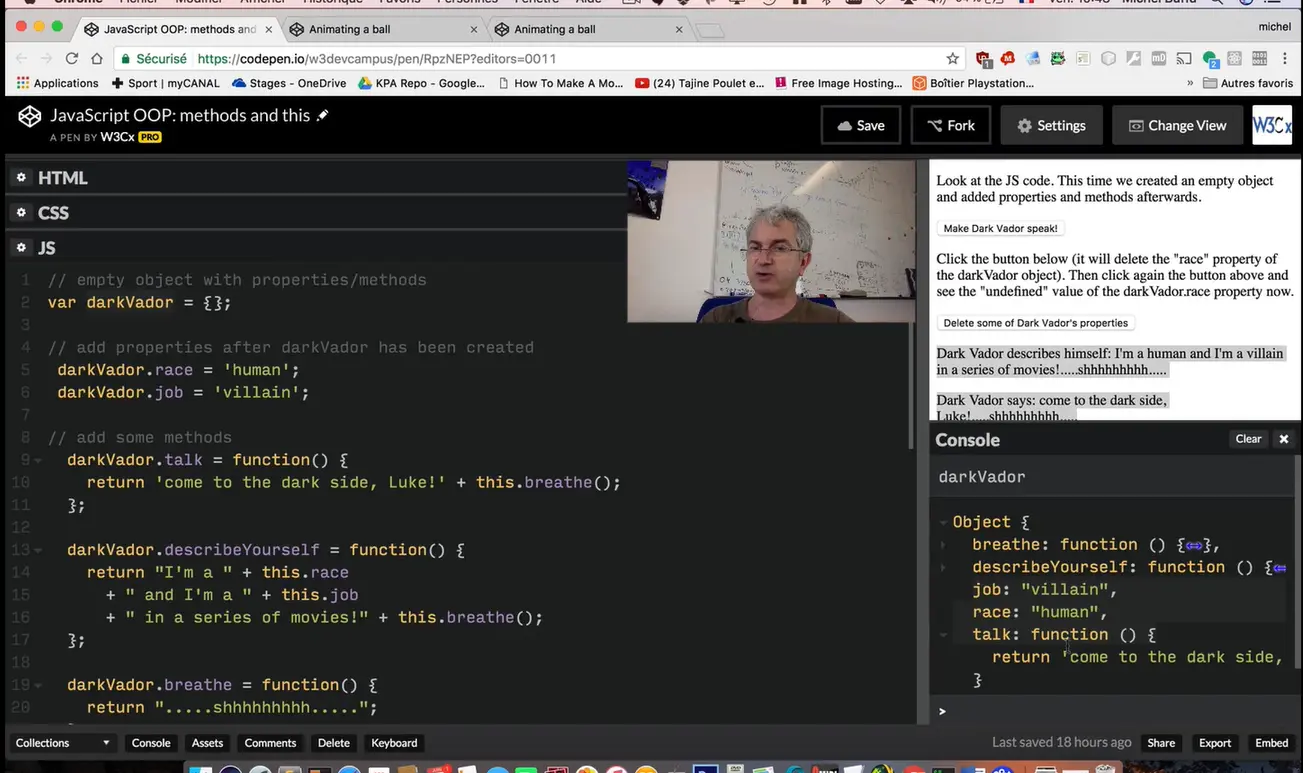Screen dimensions: 1303x773
Task: Open the HTML editor settings gear
Action: (x=20, y=177)
